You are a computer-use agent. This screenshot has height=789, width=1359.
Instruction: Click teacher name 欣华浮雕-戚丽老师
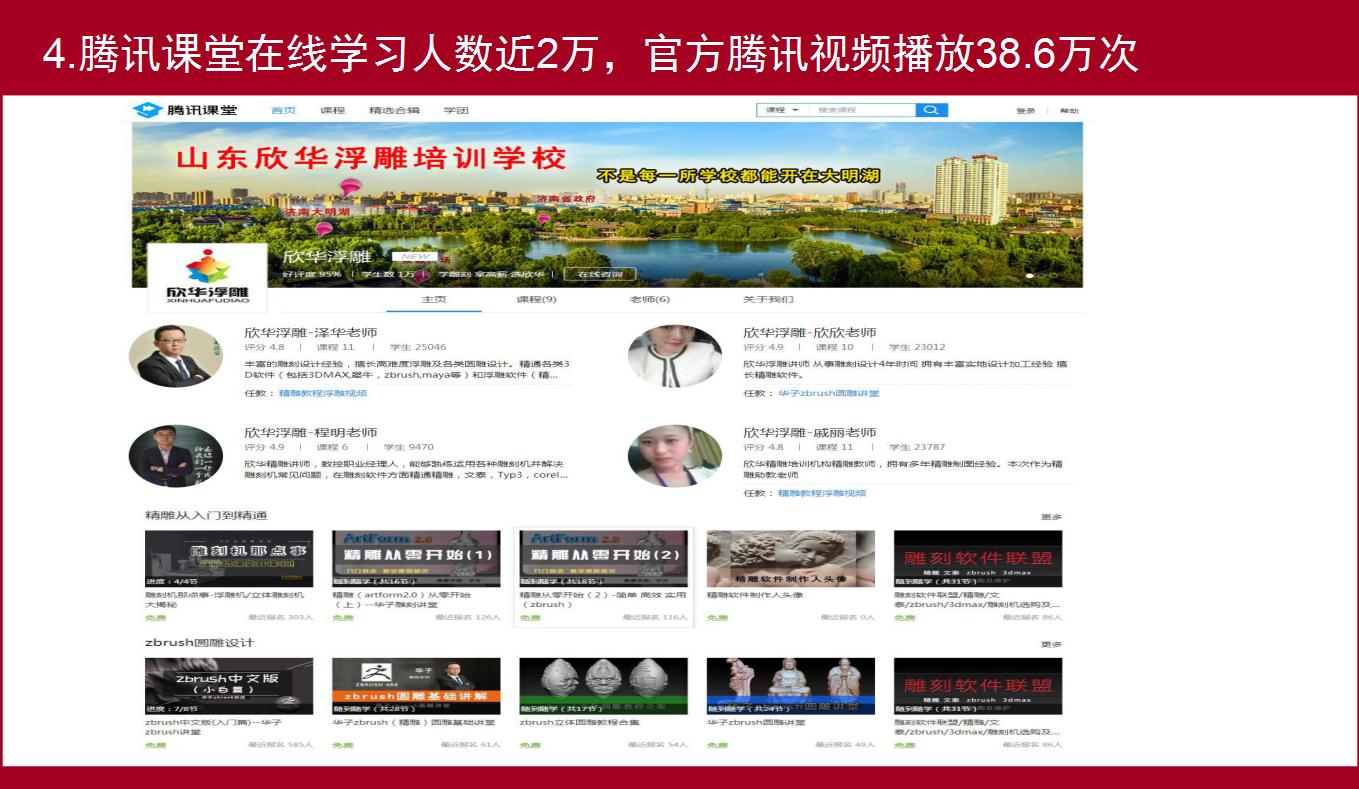pos(810,432)
